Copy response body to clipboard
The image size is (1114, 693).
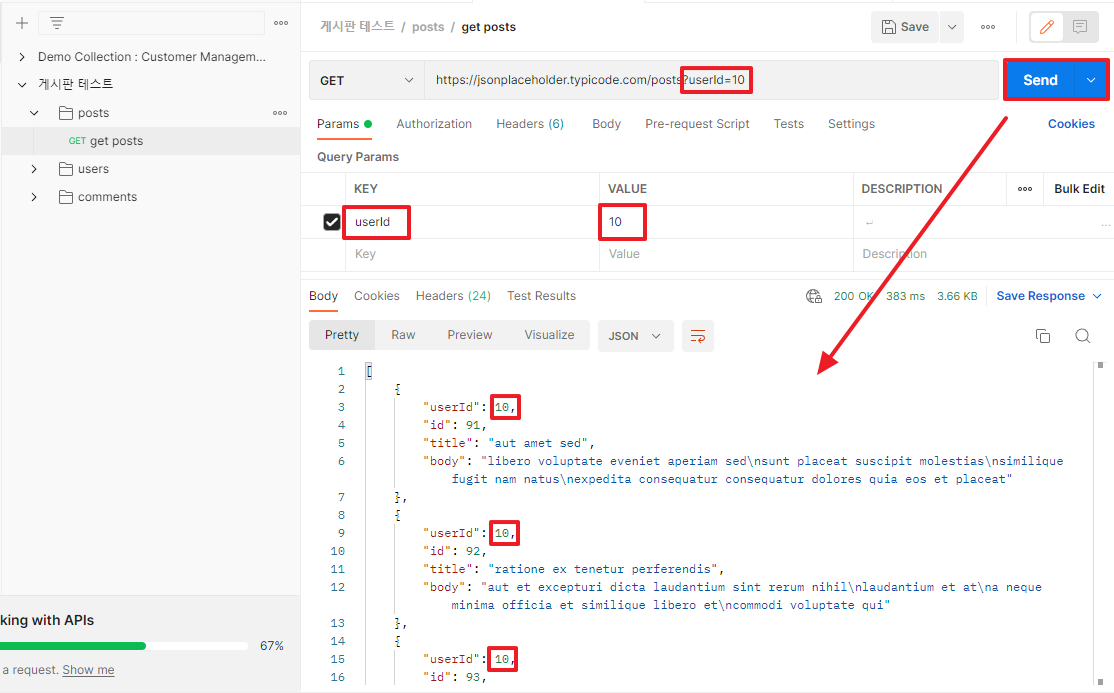click(x=1043, y=336)
